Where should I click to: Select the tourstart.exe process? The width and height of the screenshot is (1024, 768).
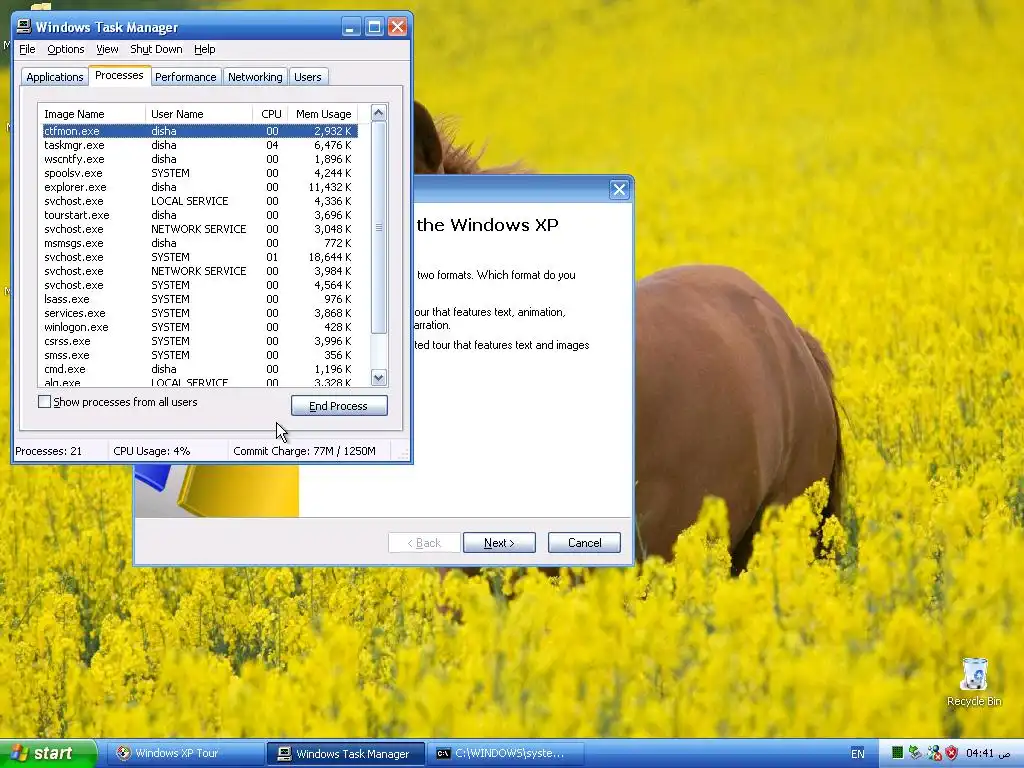click(x=200, y=216)
